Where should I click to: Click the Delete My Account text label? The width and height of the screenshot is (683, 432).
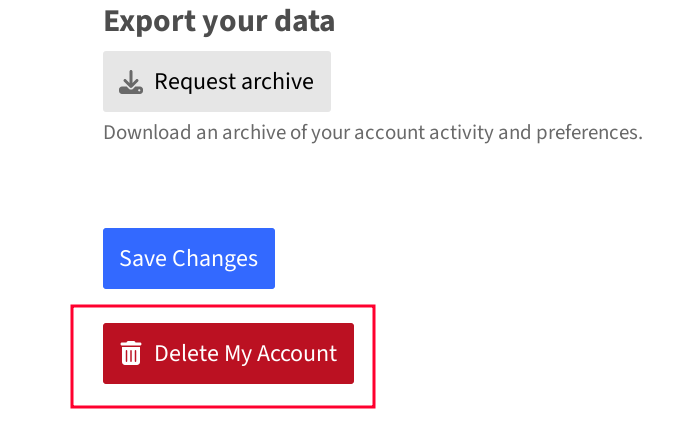coord(246,354)
